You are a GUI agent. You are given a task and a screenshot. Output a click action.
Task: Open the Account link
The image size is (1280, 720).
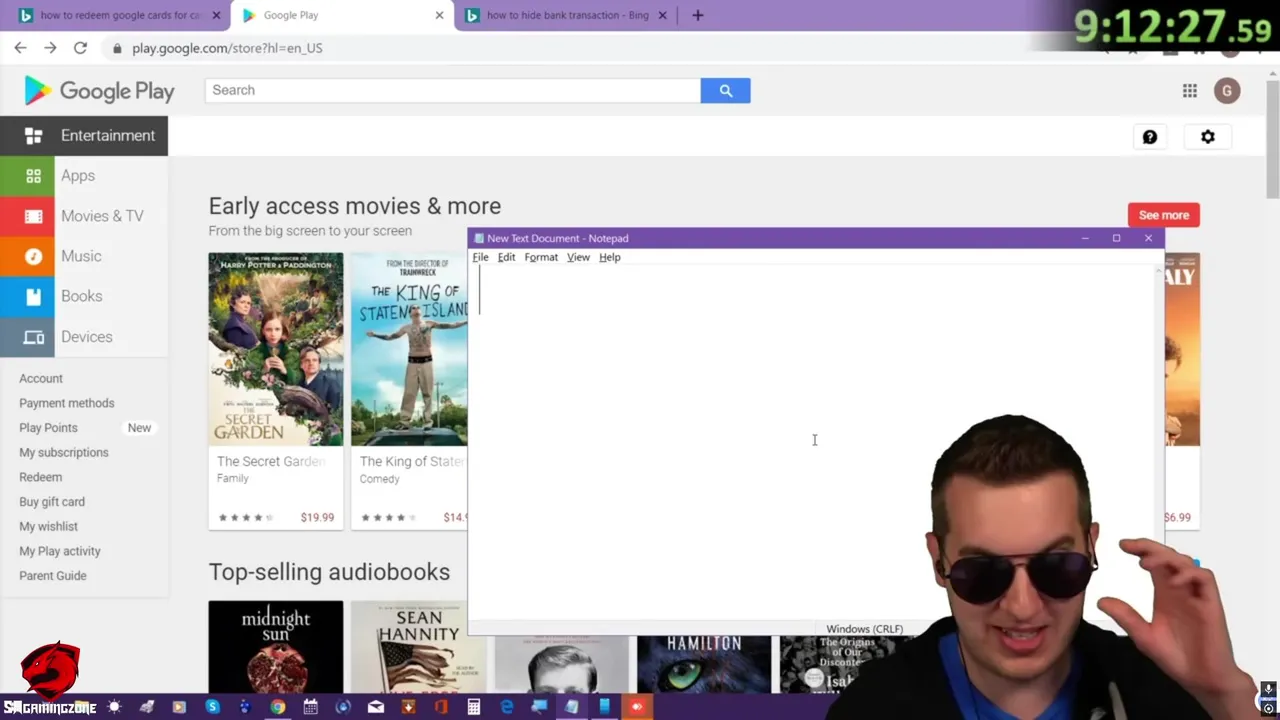point(41,378)
